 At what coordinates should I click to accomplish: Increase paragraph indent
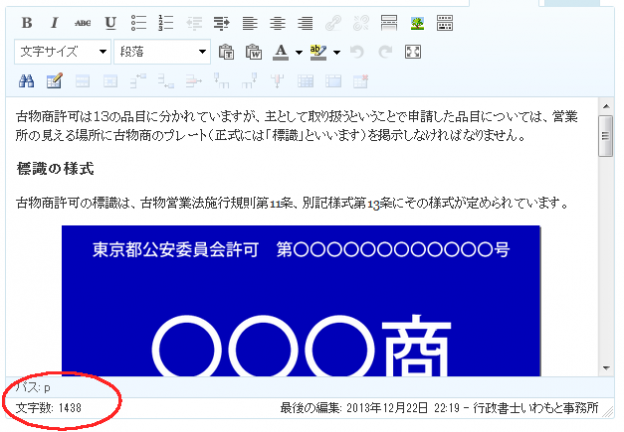222,23
